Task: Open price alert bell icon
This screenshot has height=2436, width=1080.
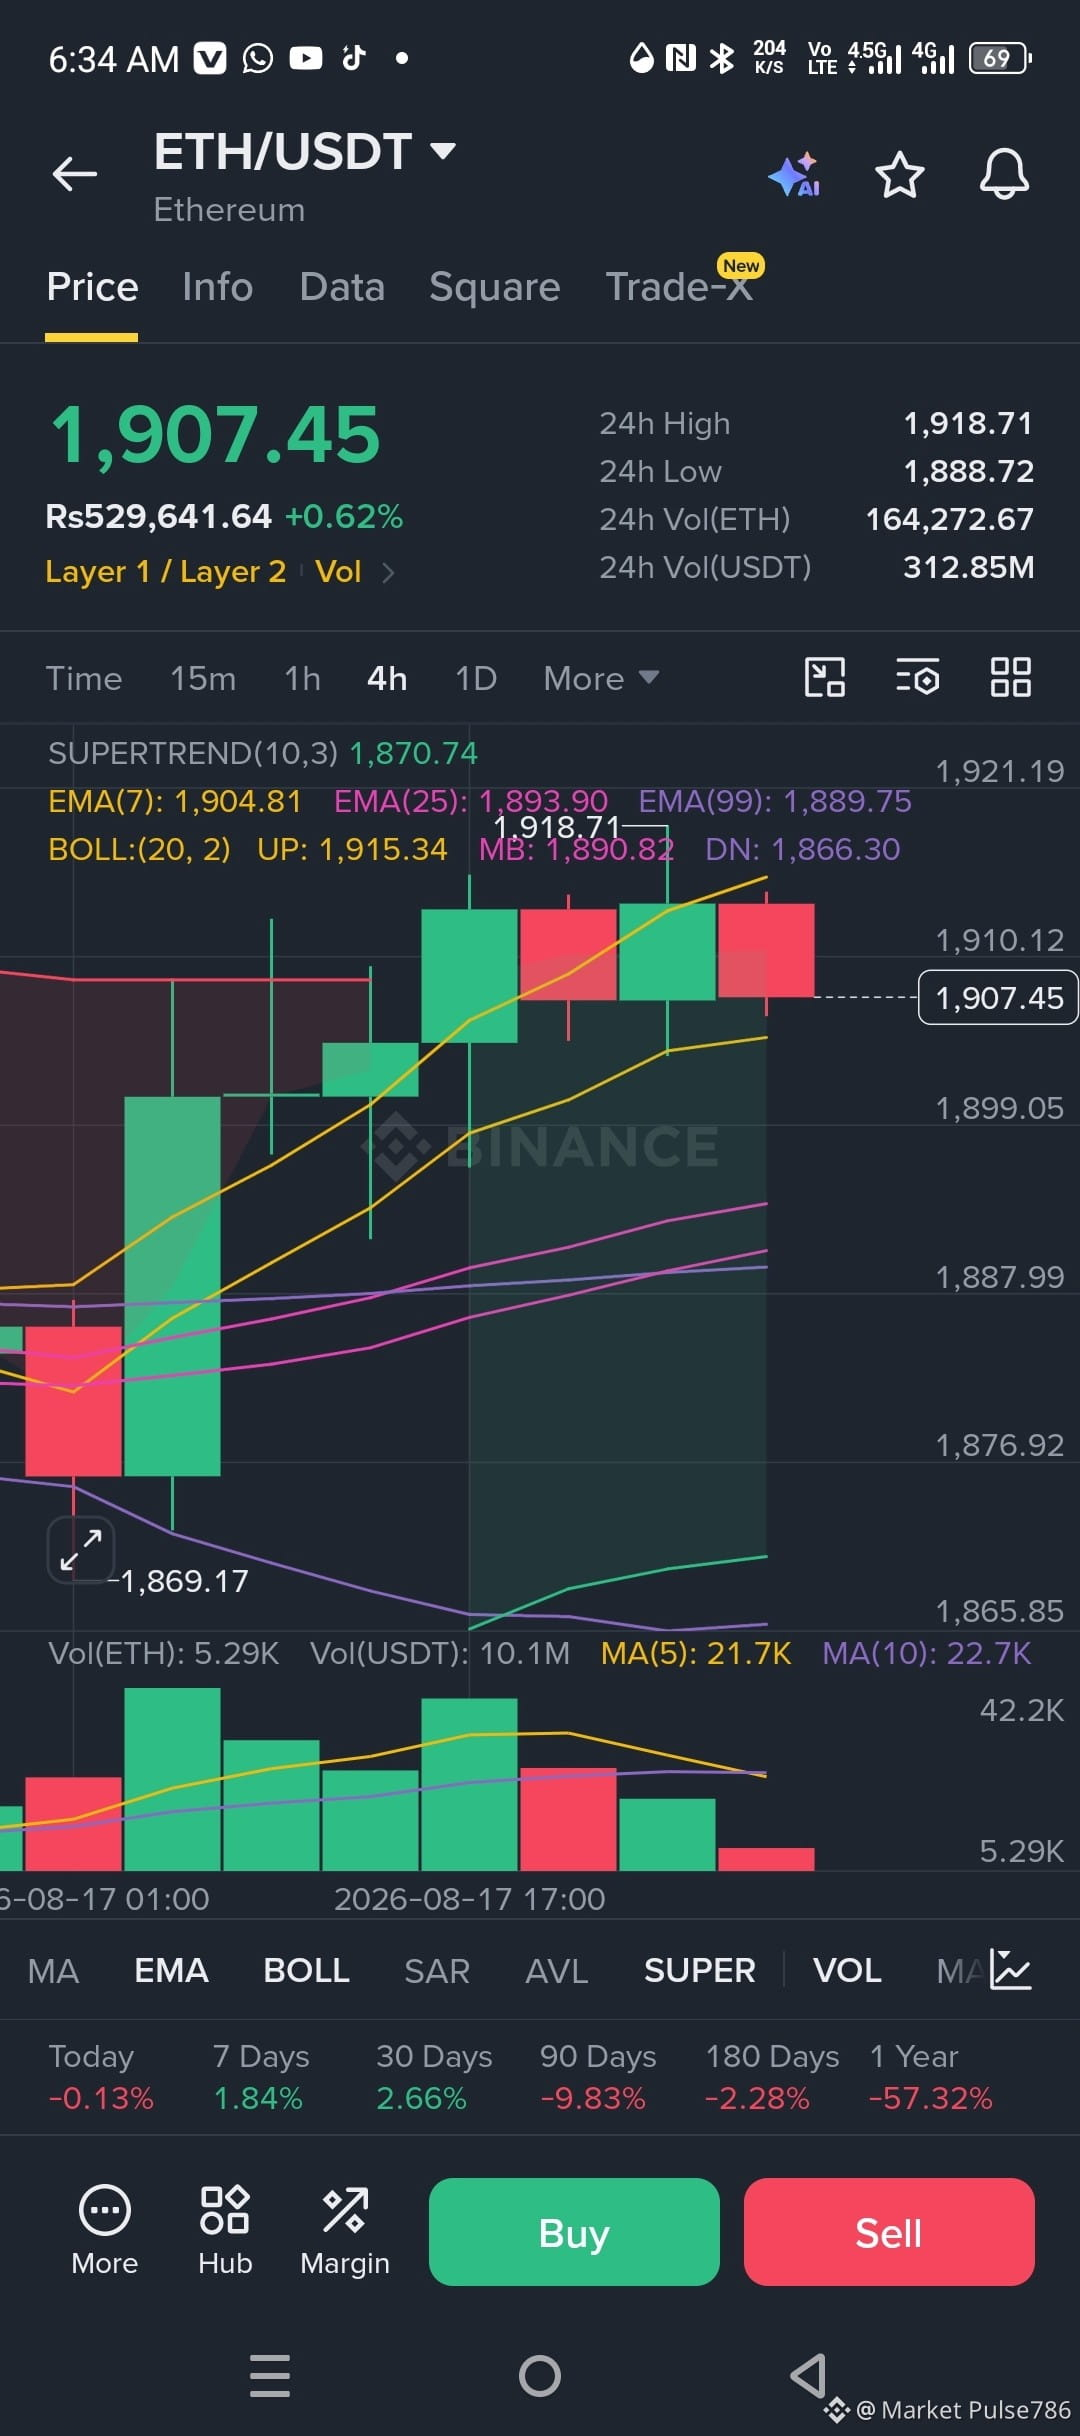Action: (1004, 175)
